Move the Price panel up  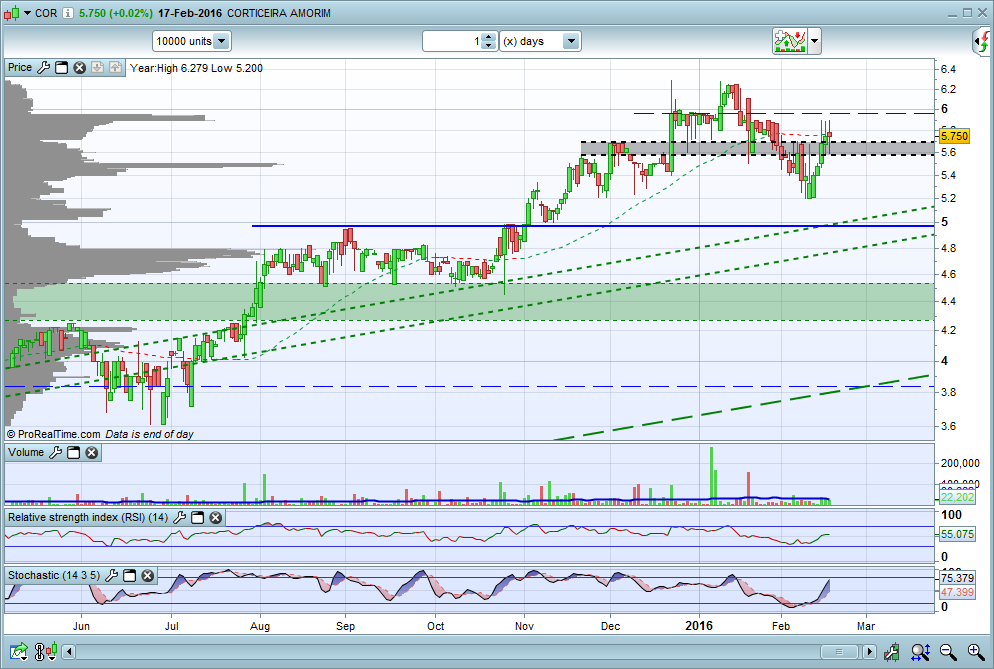point(115,67)
